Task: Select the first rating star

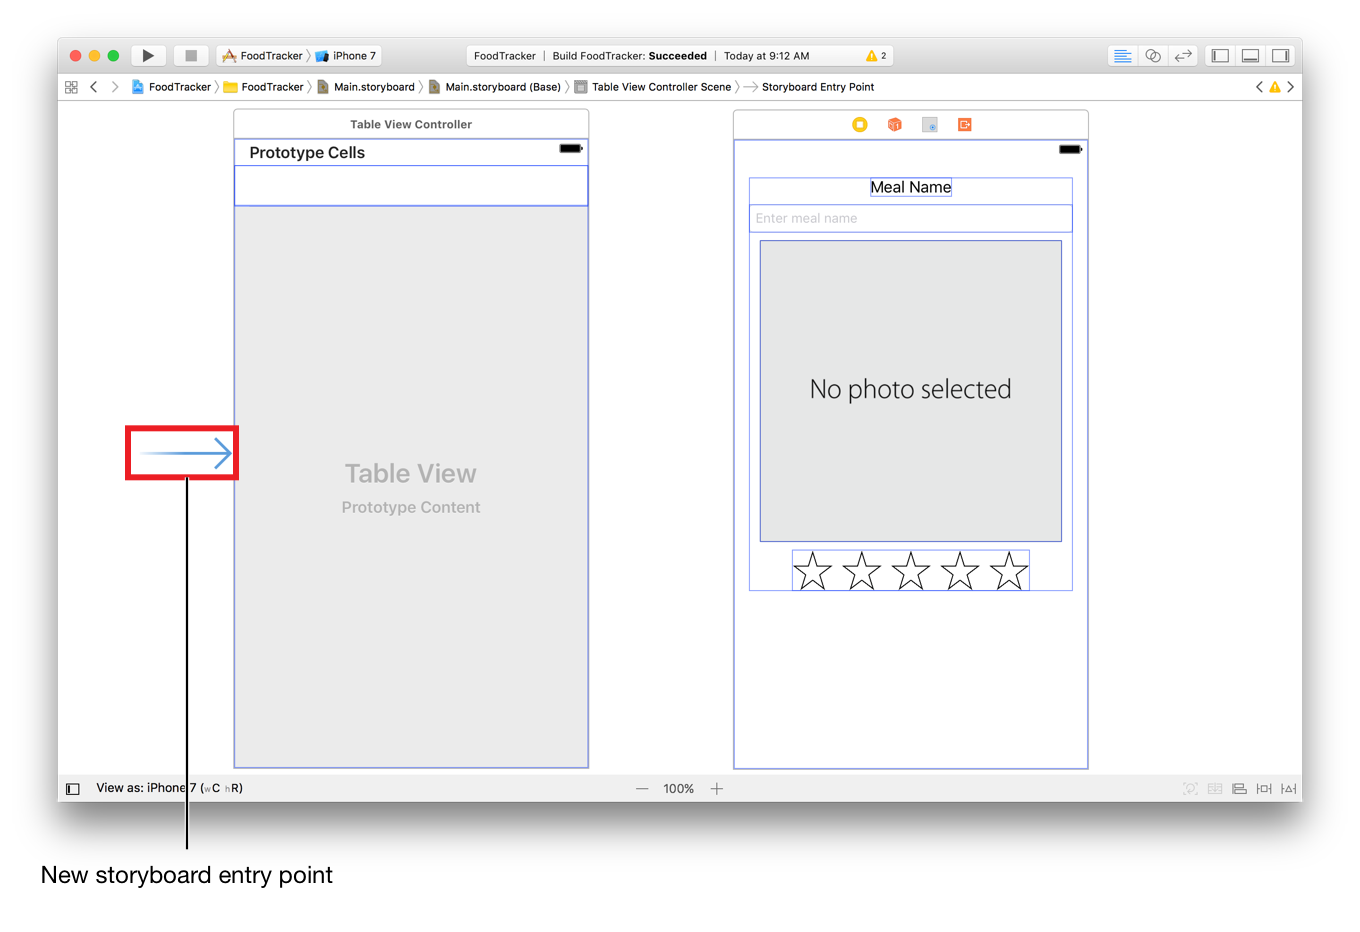Action: point(813,571)
